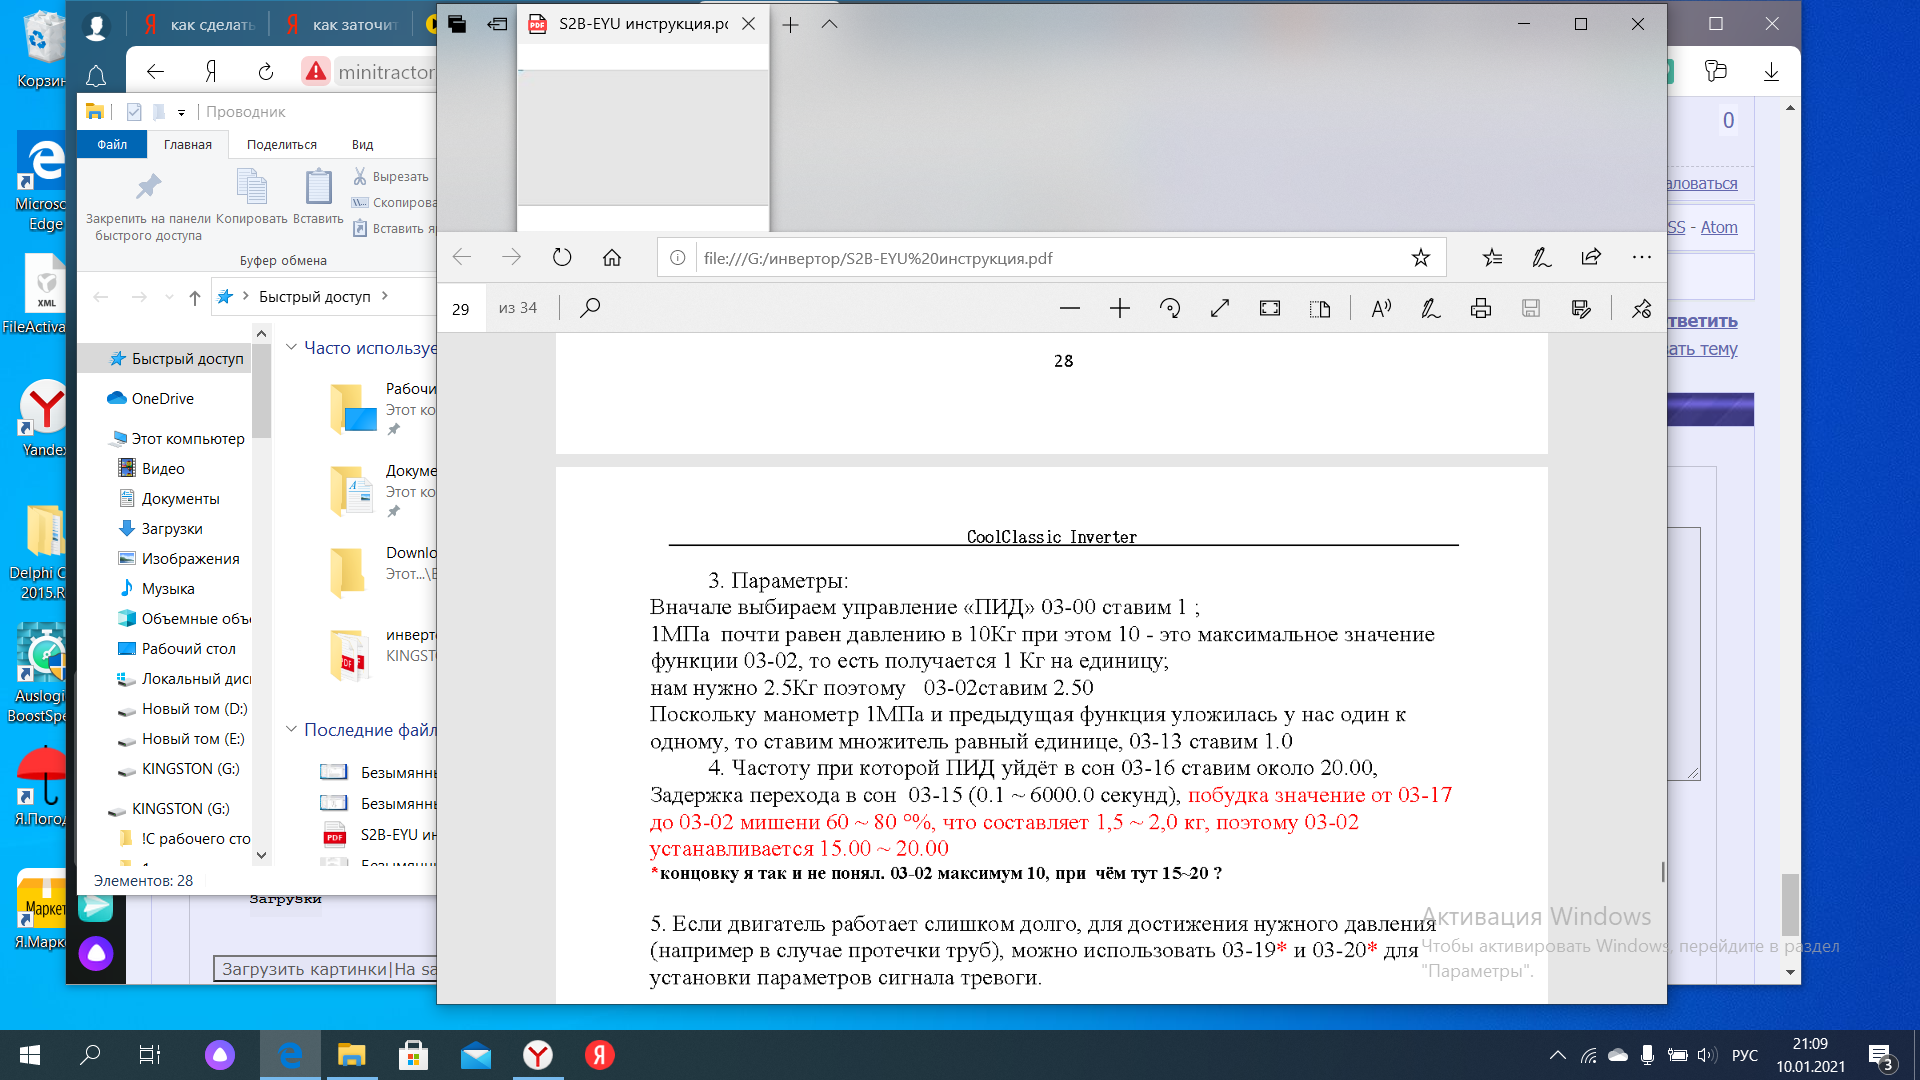Click the Yandex browser tab как заточит

coord(341,24)
